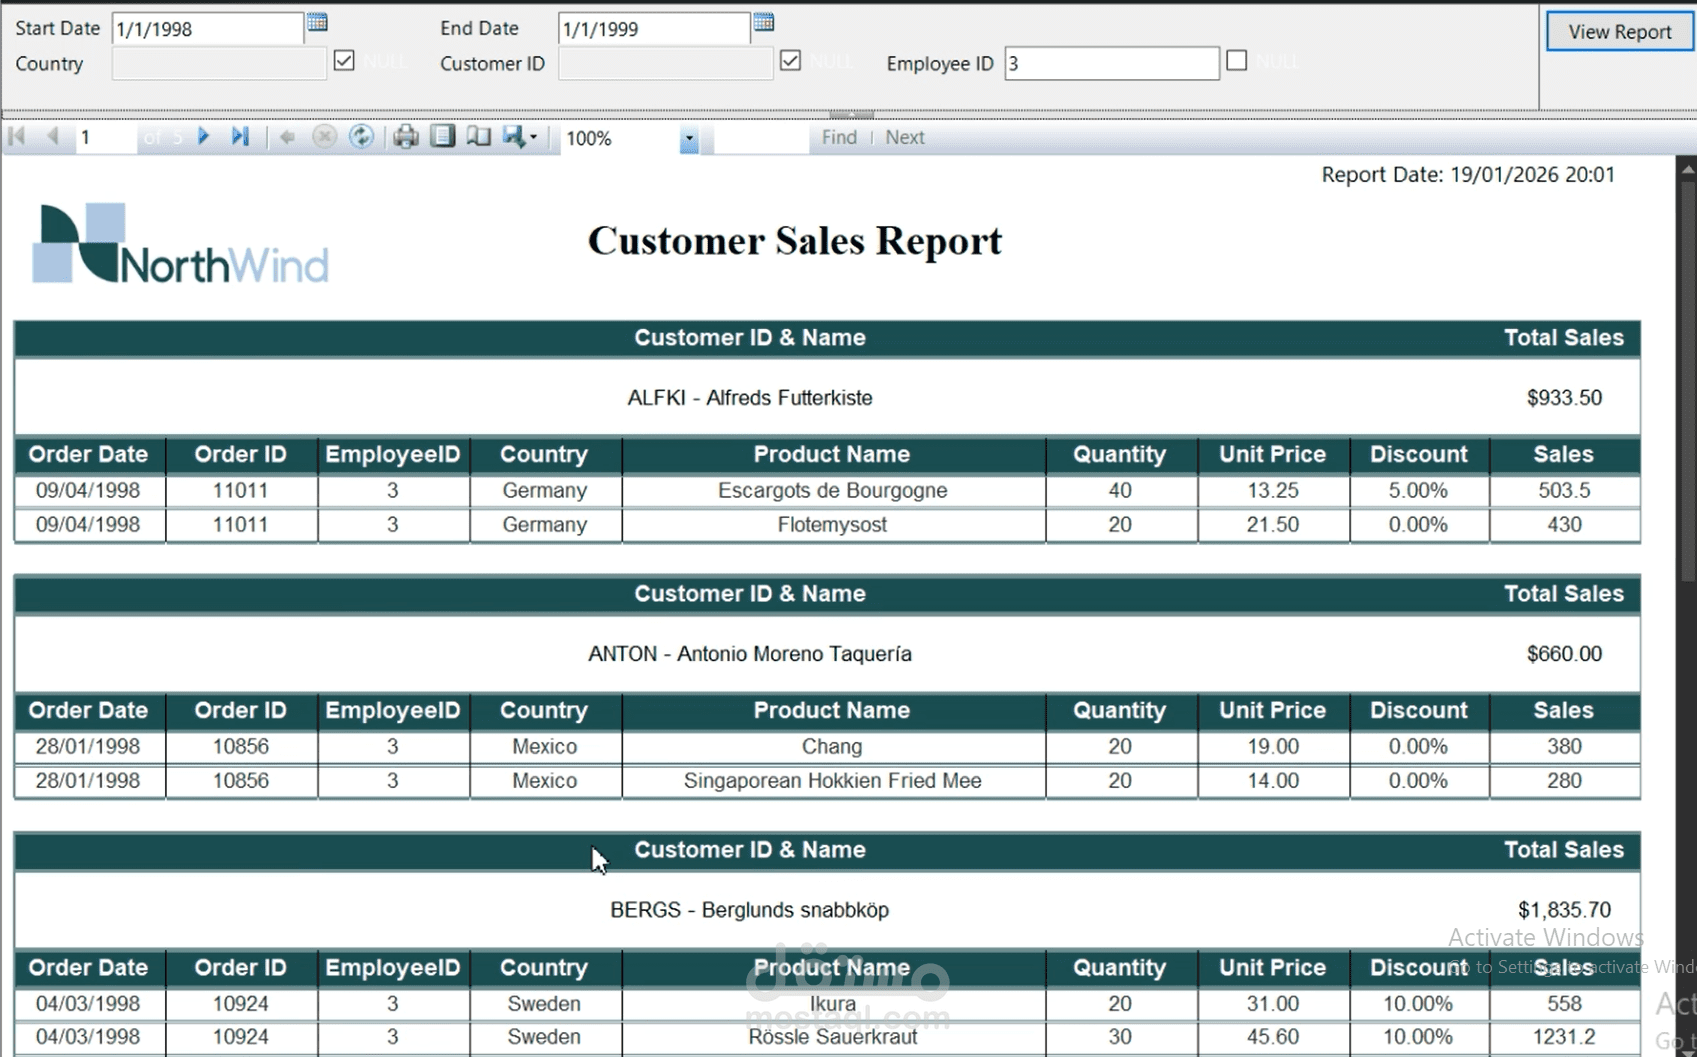This screenshot has width=1697, height=1057.
Task: Click the Country parameter field
Action: [x=219, y=63]
